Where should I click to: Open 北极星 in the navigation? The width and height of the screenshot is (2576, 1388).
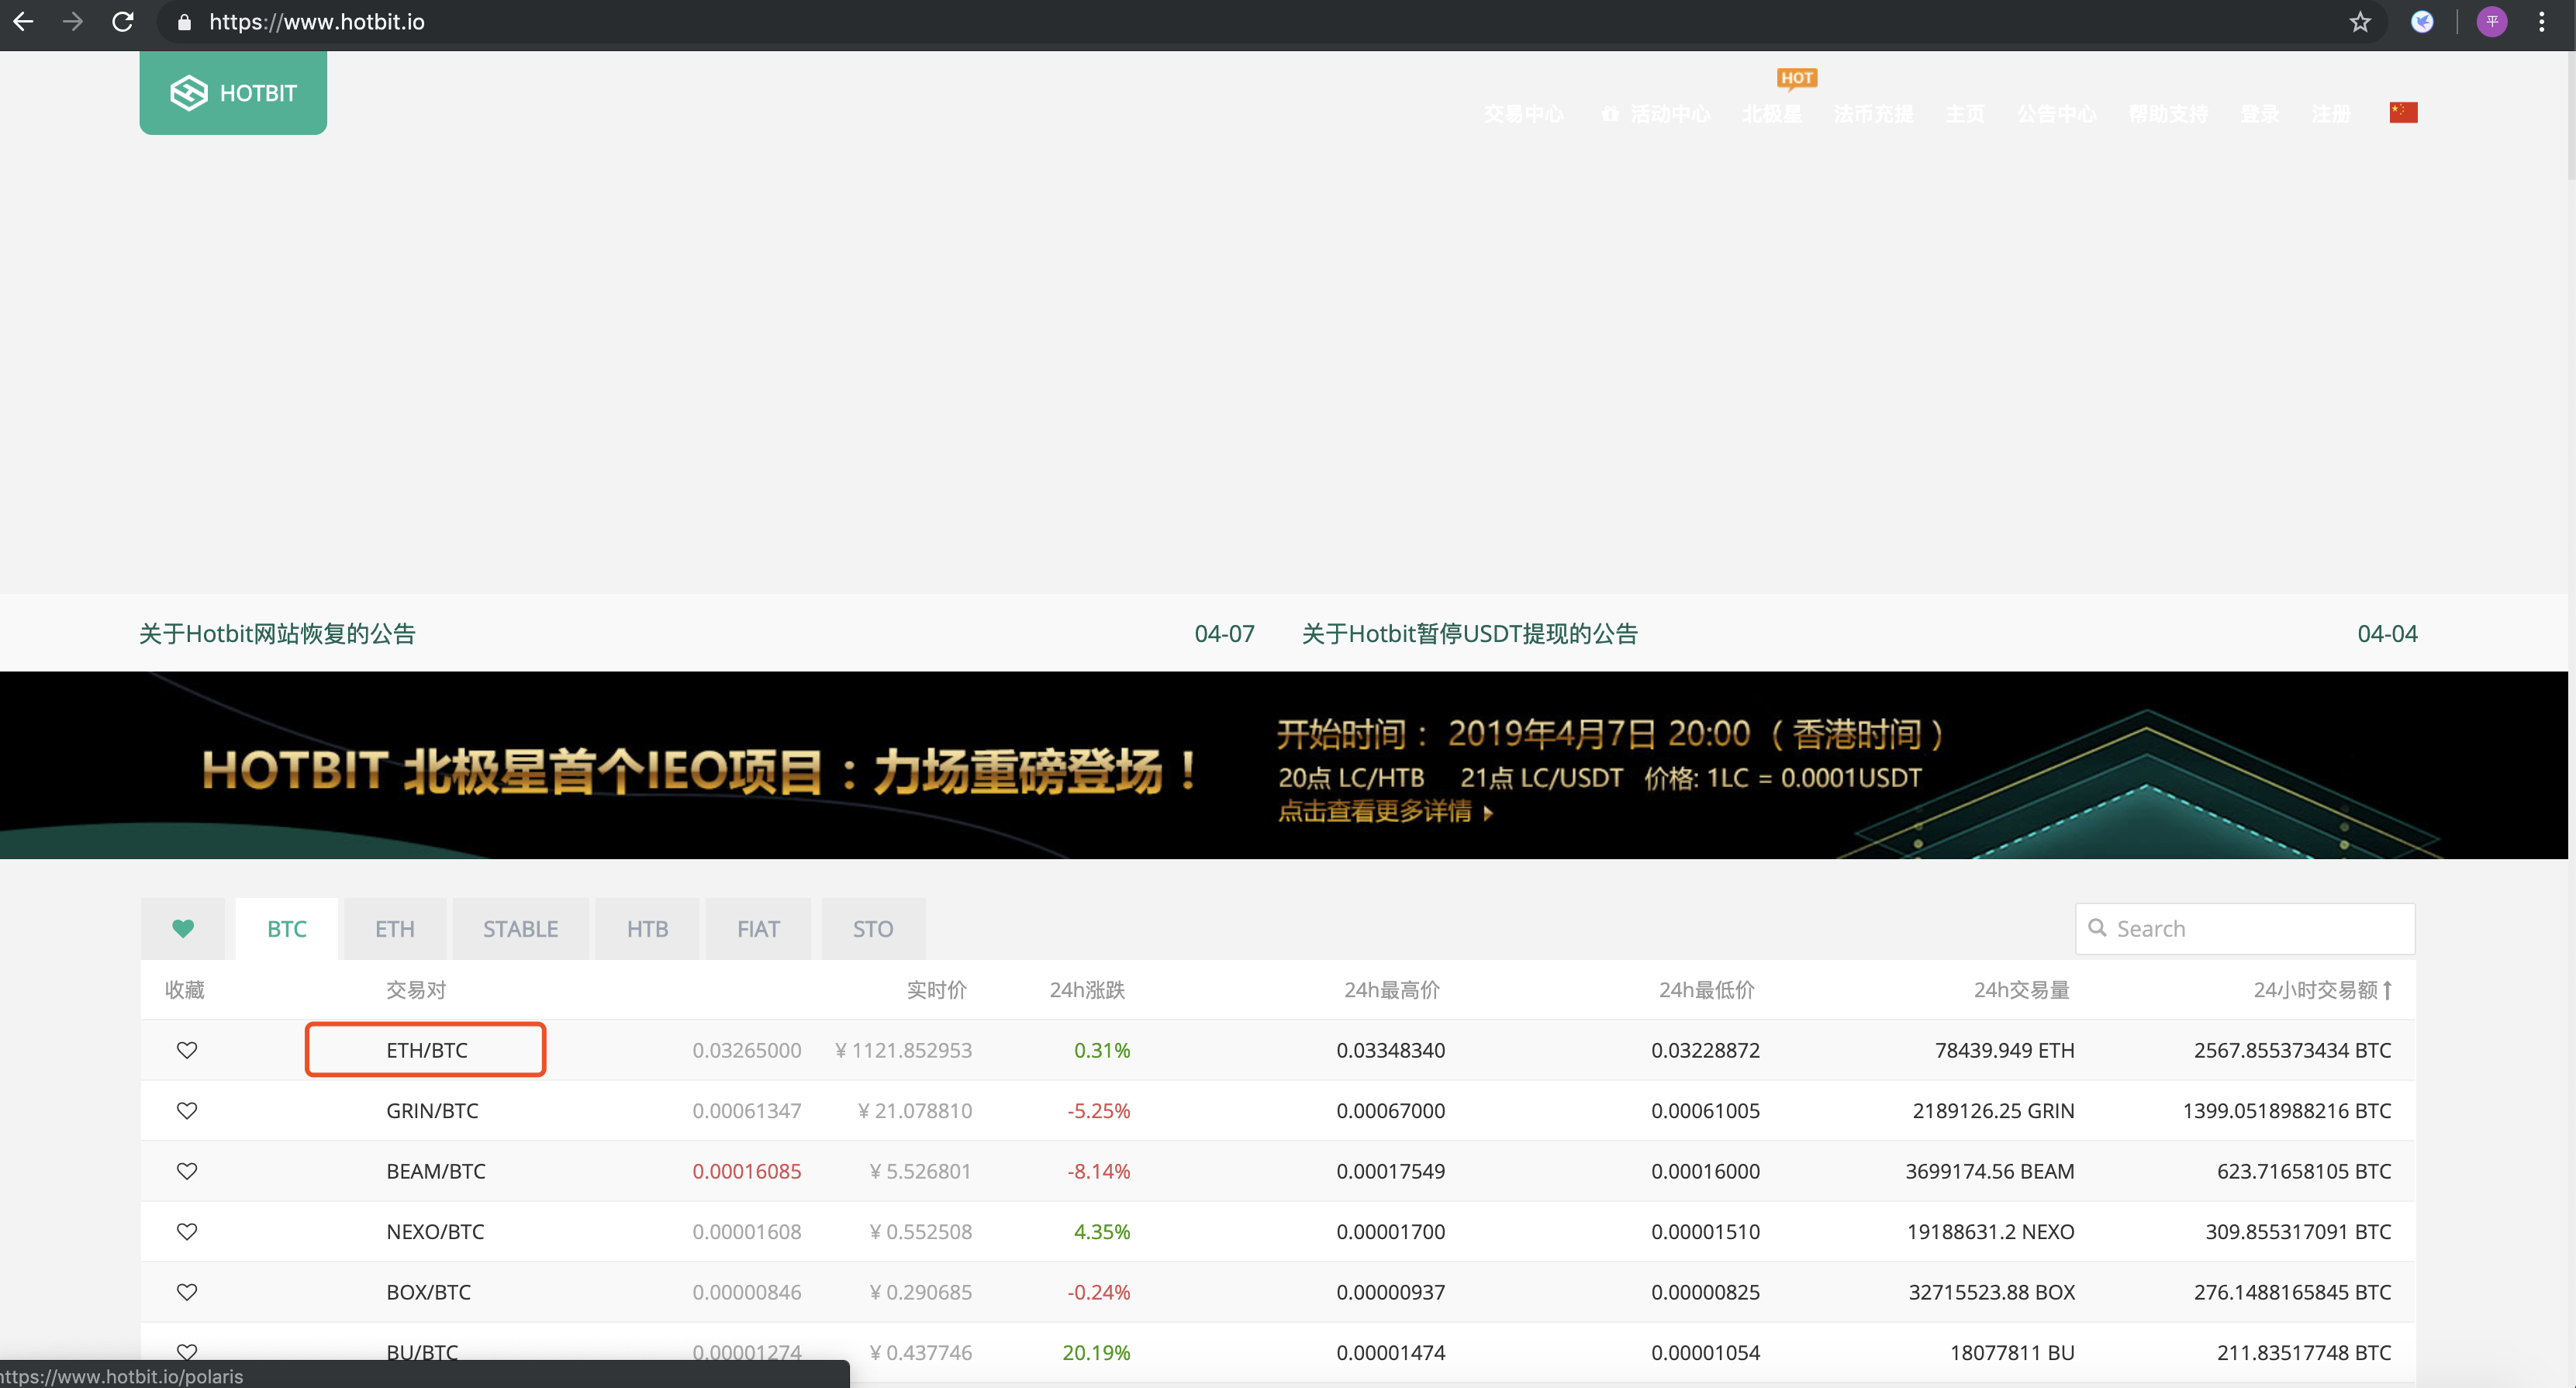point(1772,114)
